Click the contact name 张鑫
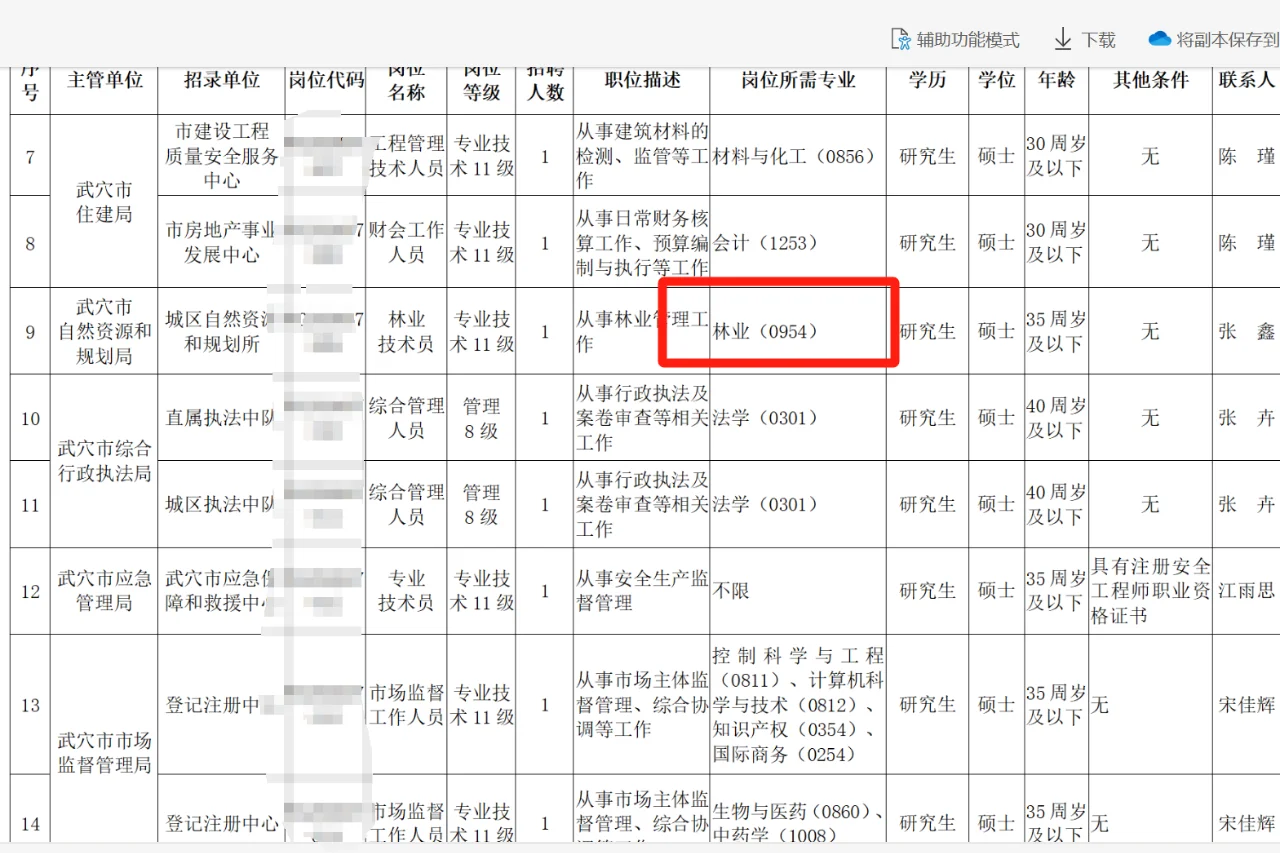Image resolution: width=1280 pixels, height=853 pixels. coord(1247,331)
